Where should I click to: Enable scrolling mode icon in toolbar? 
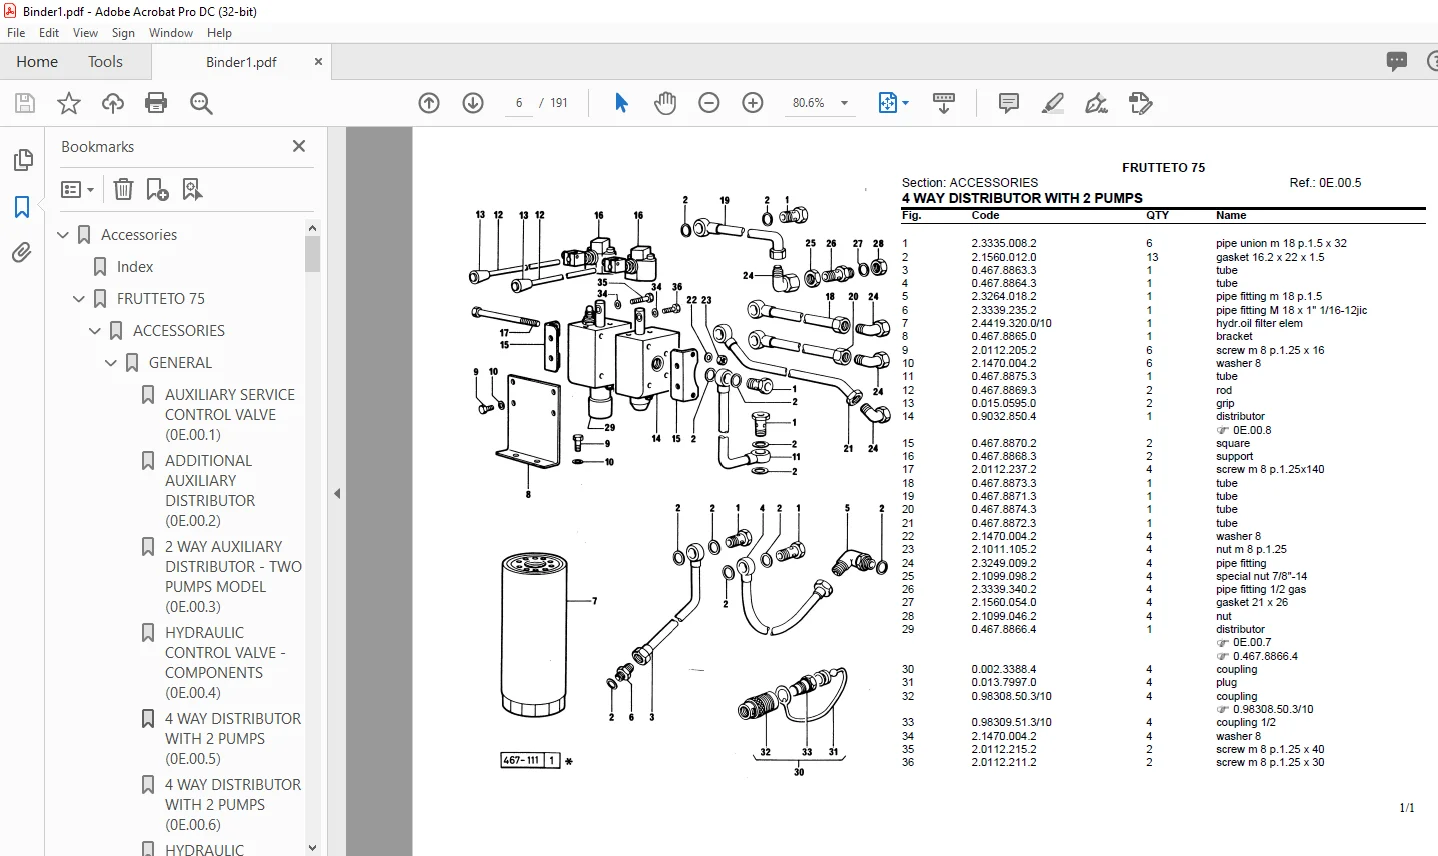[x=943, y=103]
